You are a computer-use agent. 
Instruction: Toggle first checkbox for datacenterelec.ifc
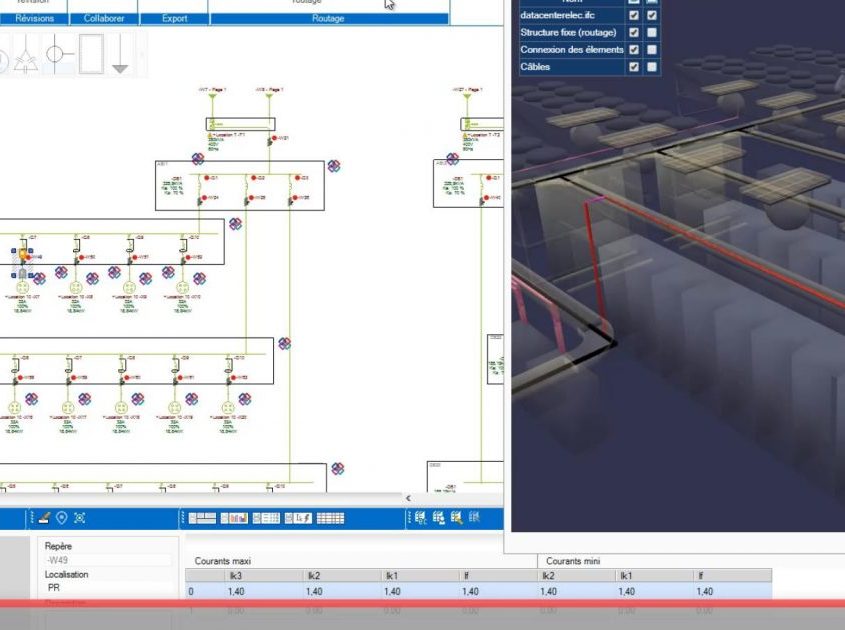[x=634, y=15]
